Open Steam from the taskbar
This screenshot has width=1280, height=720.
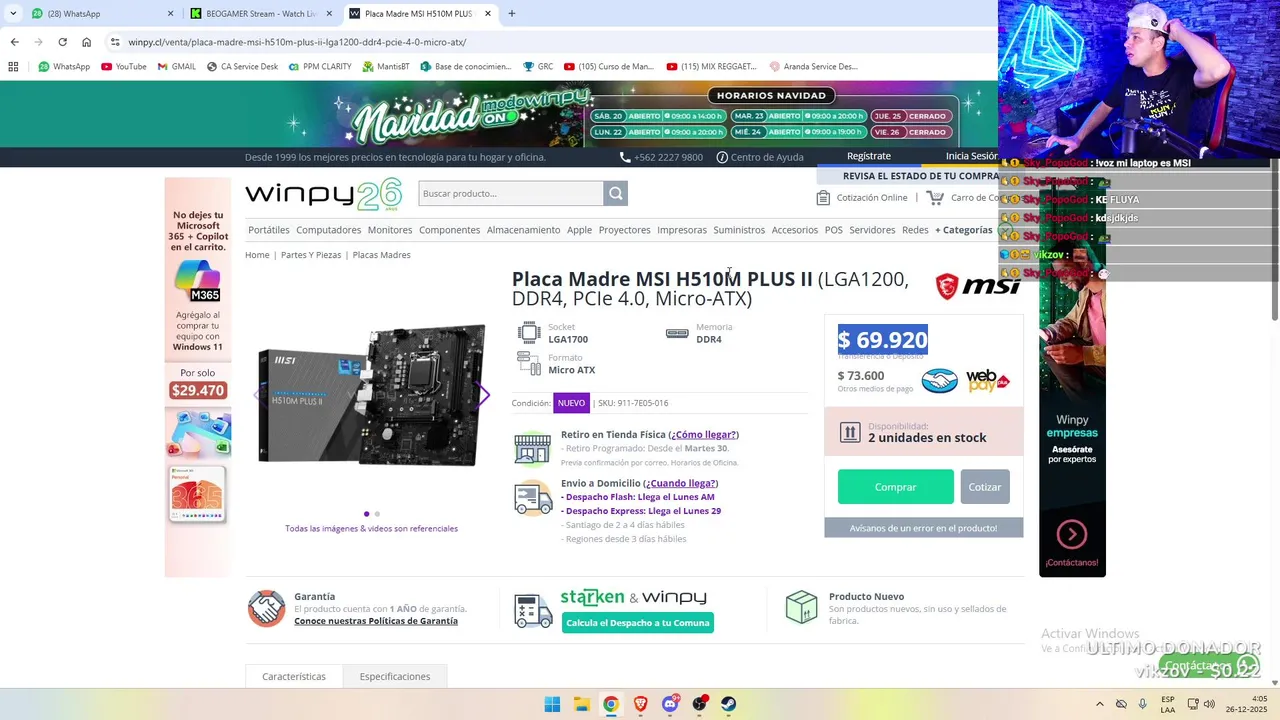(729, 704)
